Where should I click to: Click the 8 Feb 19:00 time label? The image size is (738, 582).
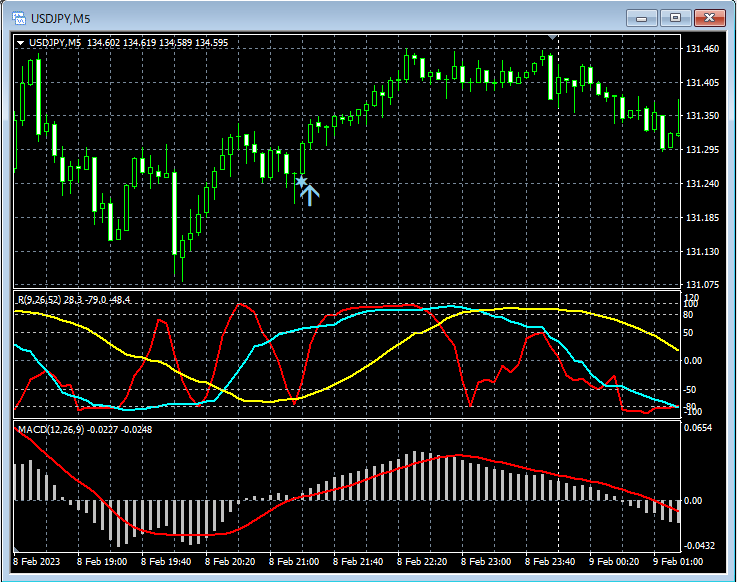coord(102,562)
